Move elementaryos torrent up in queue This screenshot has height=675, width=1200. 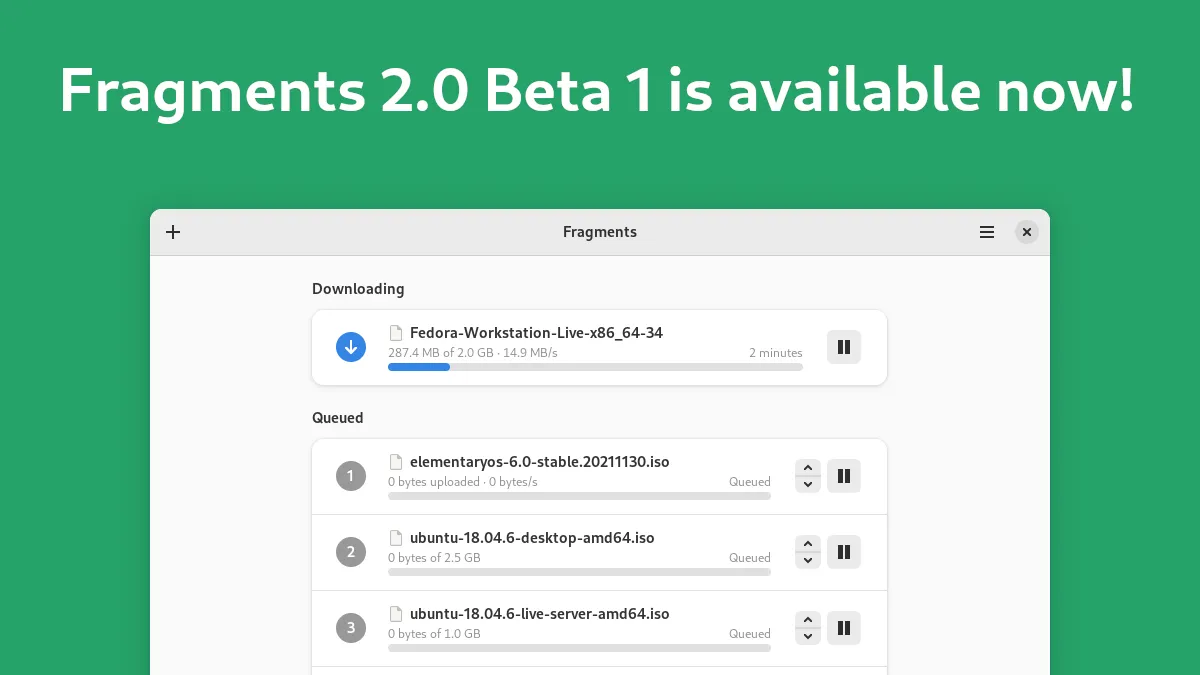click(x=808, y=468)
